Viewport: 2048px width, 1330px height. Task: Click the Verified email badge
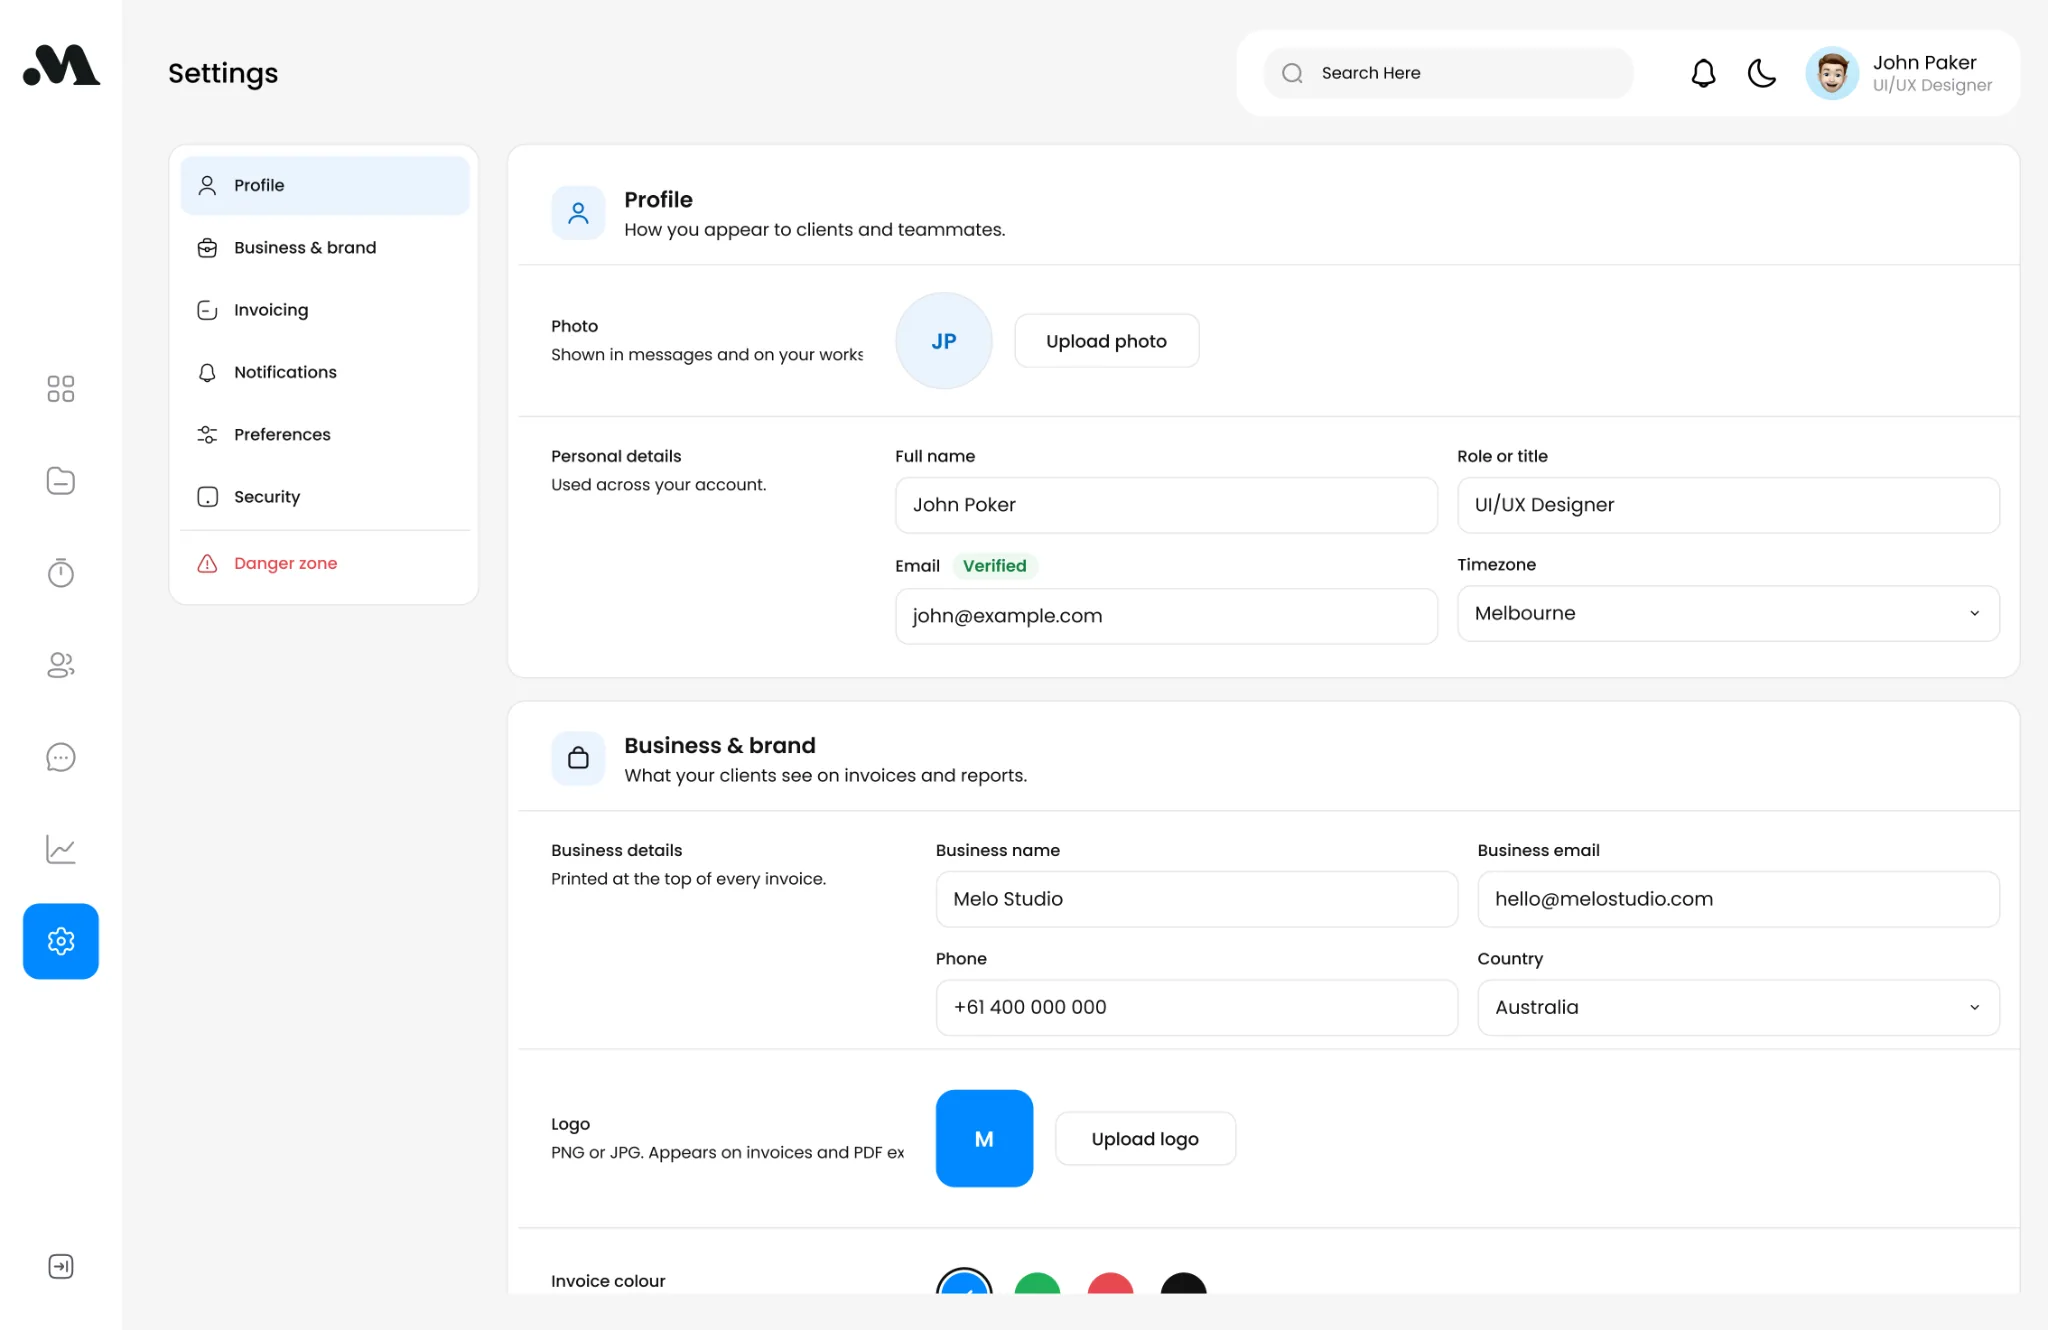tap(995, 566)
